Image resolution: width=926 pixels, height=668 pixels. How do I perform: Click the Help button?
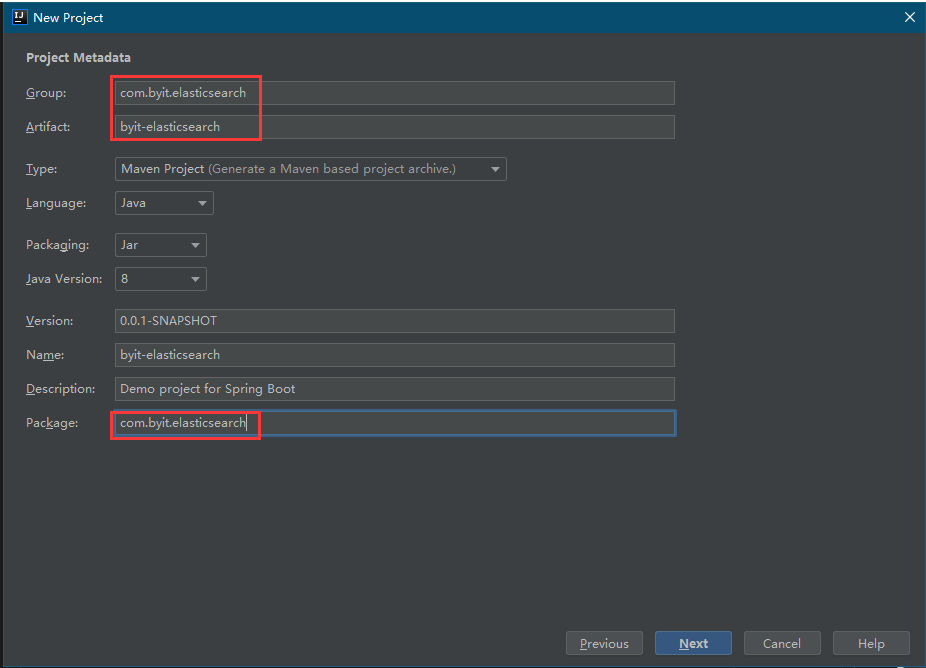(870, 643)
